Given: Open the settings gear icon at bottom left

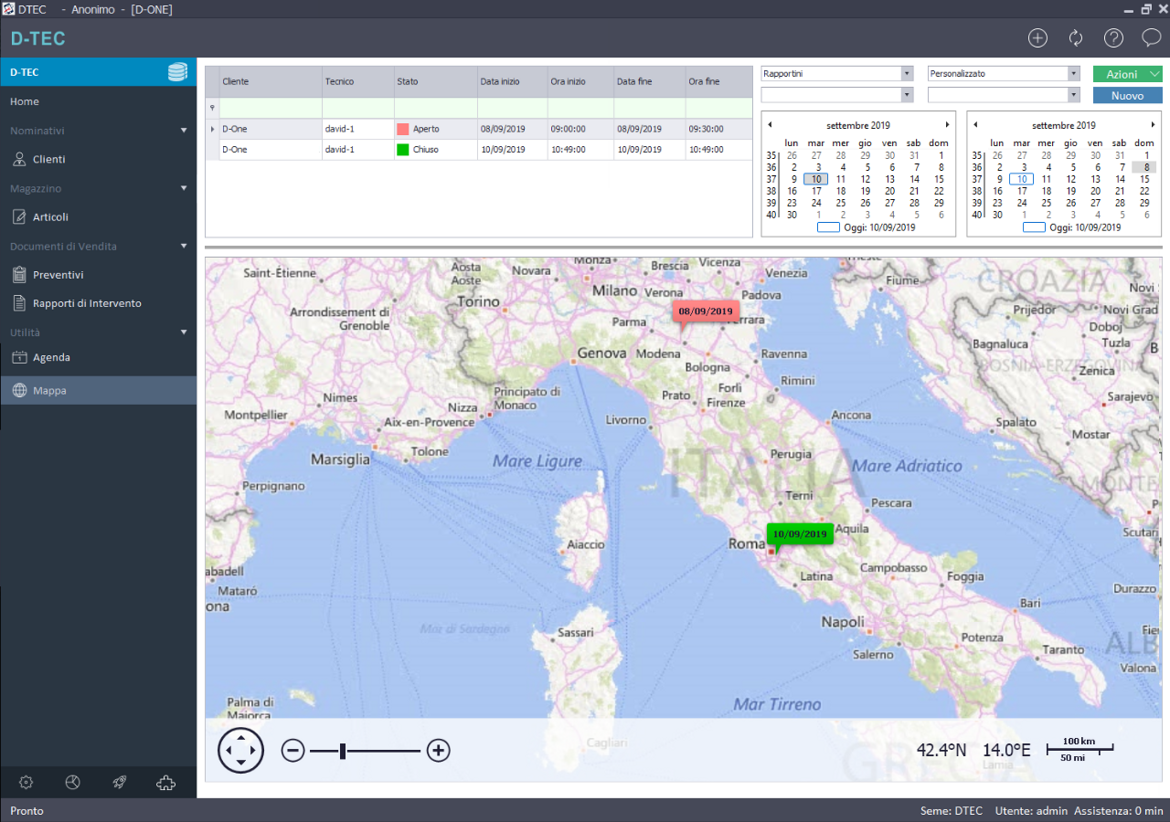Looking at the screenshot, I should tap(25, 782).
